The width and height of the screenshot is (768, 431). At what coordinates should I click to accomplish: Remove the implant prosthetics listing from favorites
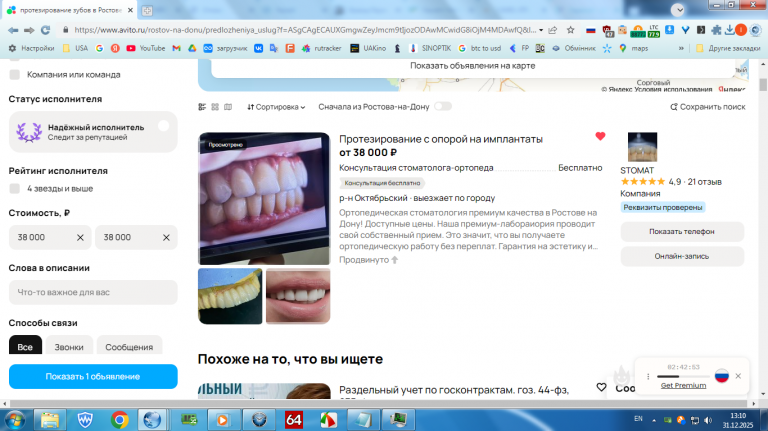click(600, 136)
